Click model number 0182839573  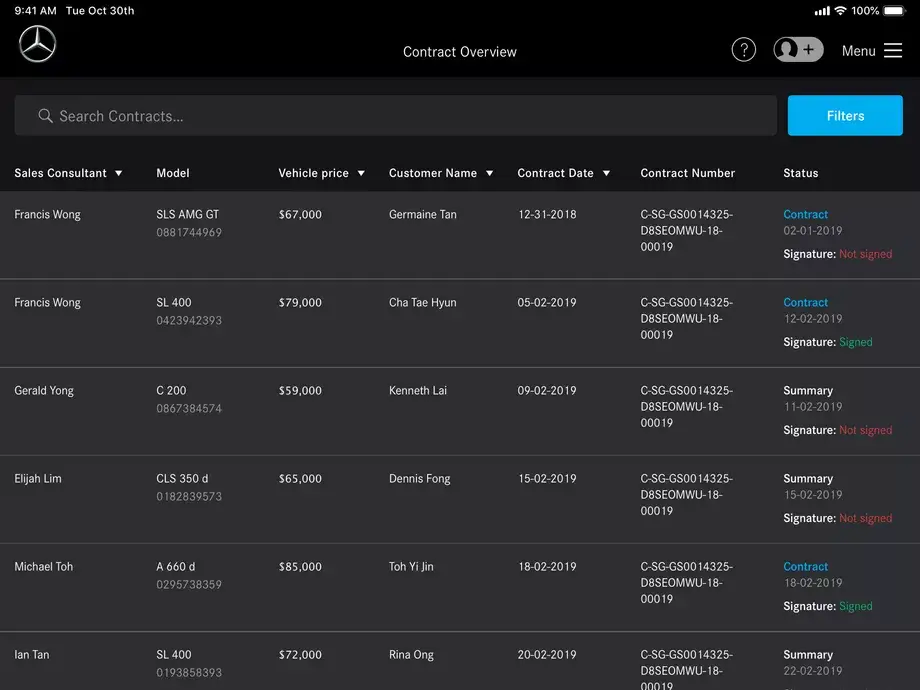[189, 496]
